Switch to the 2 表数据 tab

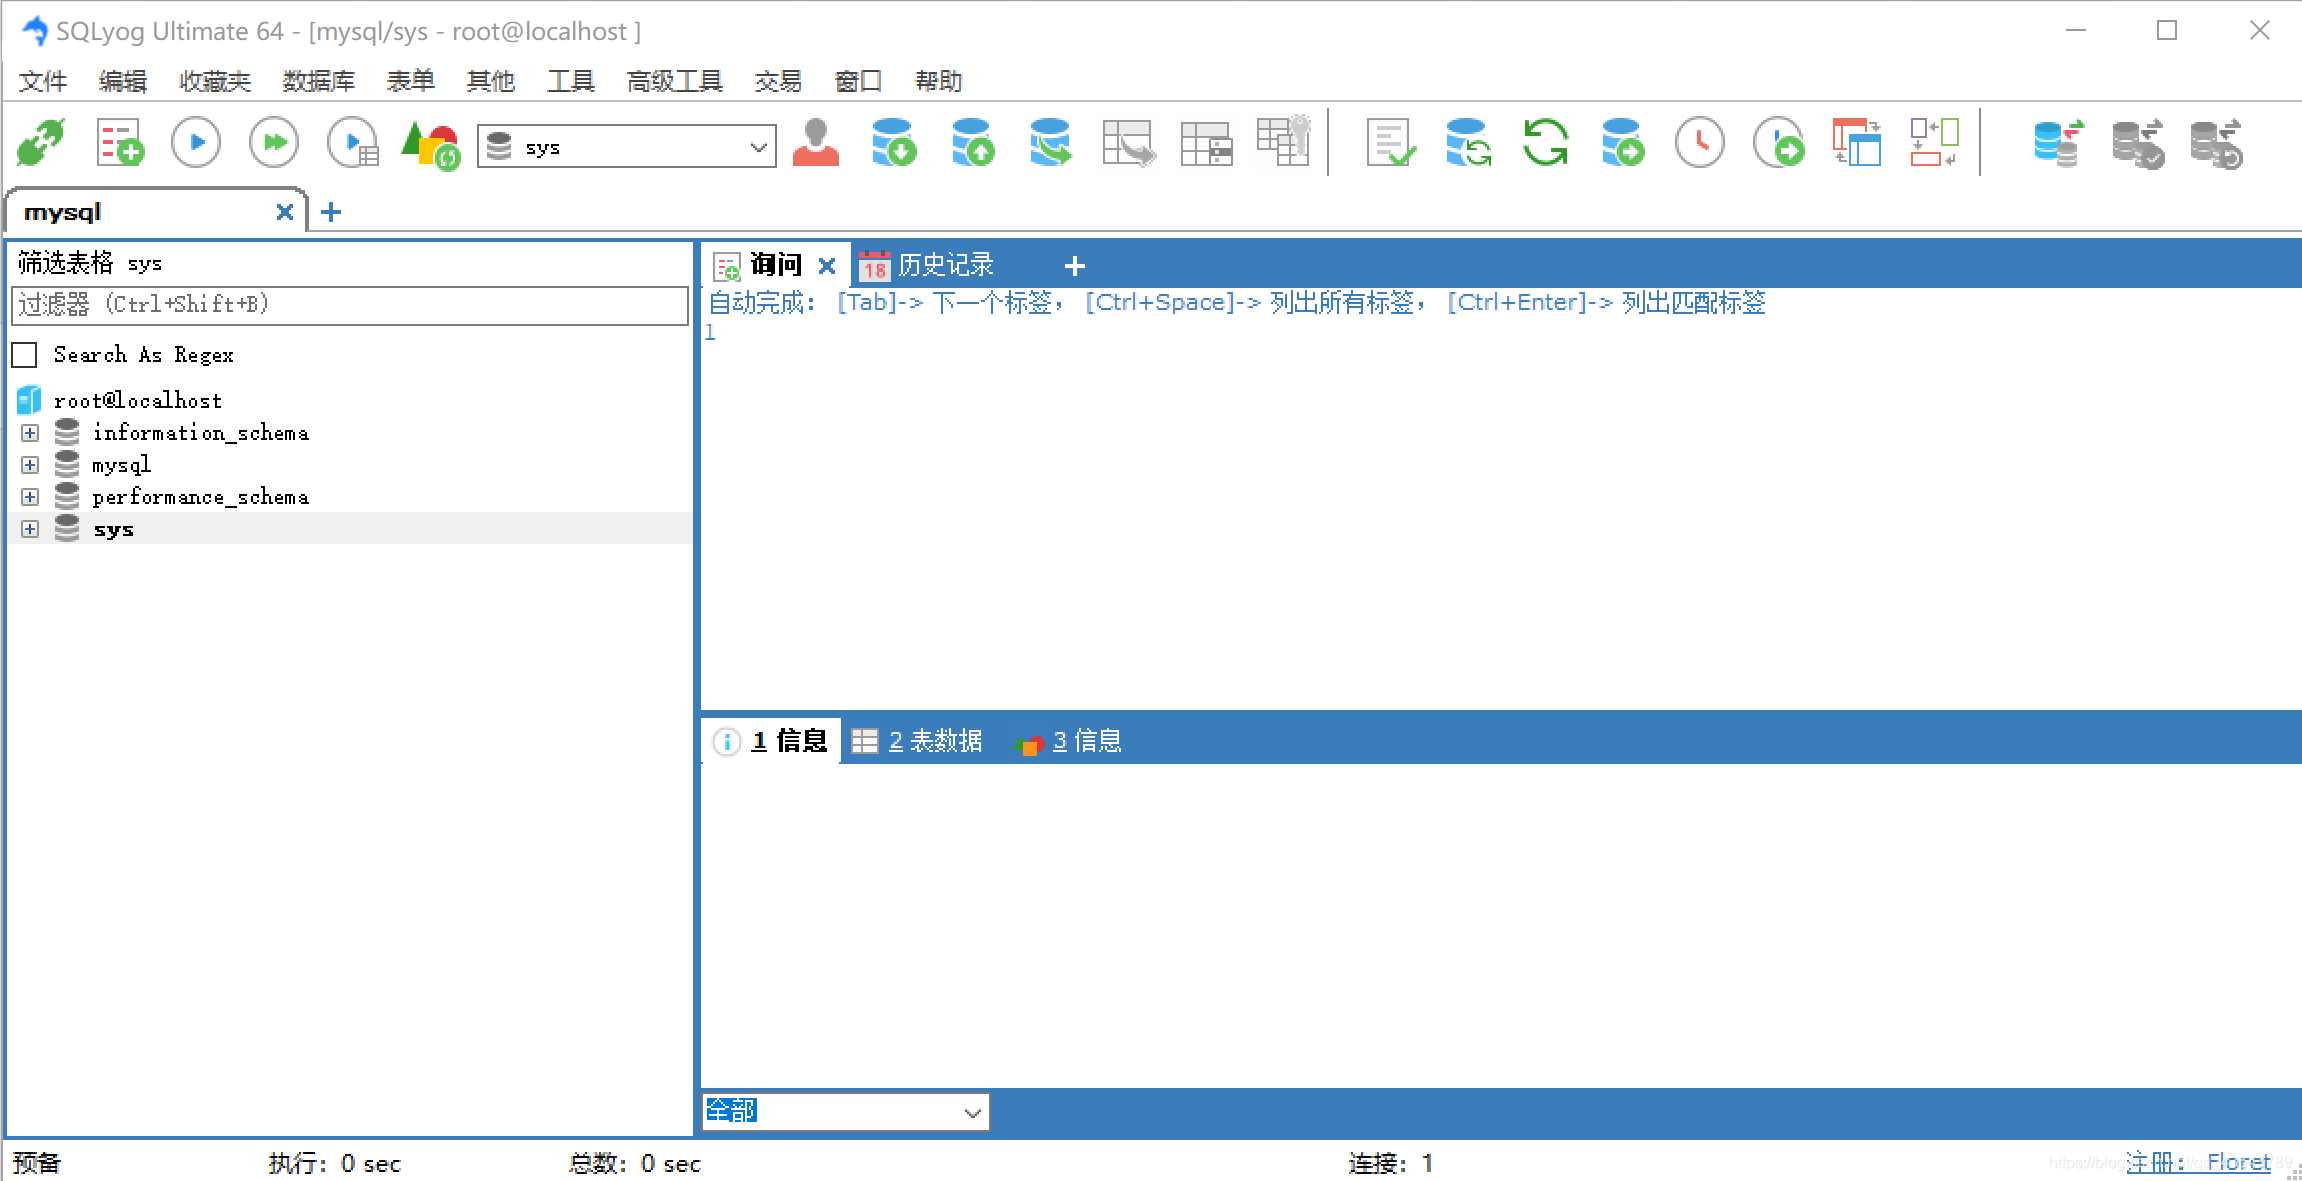pyautogui.click(x=917, y=741)
